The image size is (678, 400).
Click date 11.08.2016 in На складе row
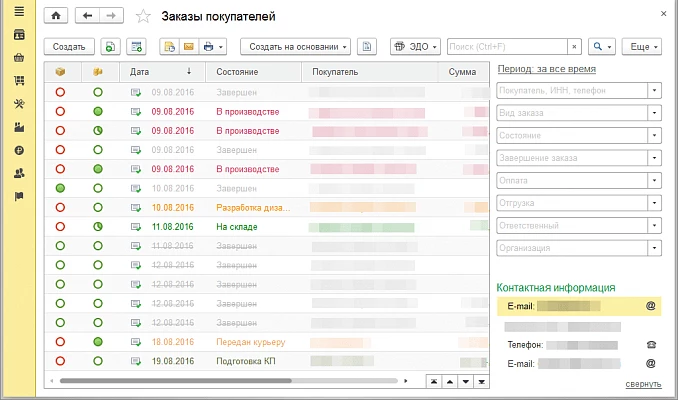[173, 227]
